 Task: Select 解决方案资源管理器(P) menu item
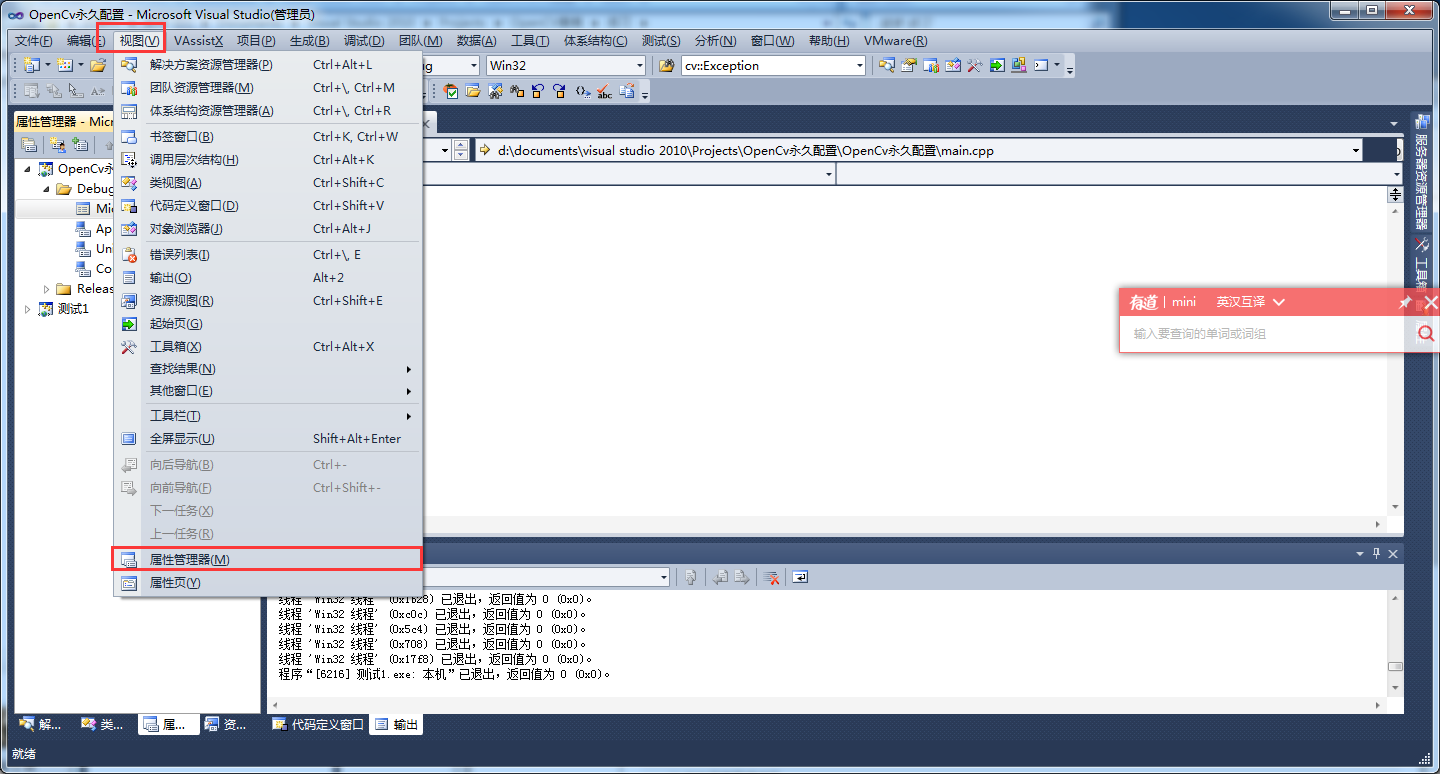pos(267,65)
